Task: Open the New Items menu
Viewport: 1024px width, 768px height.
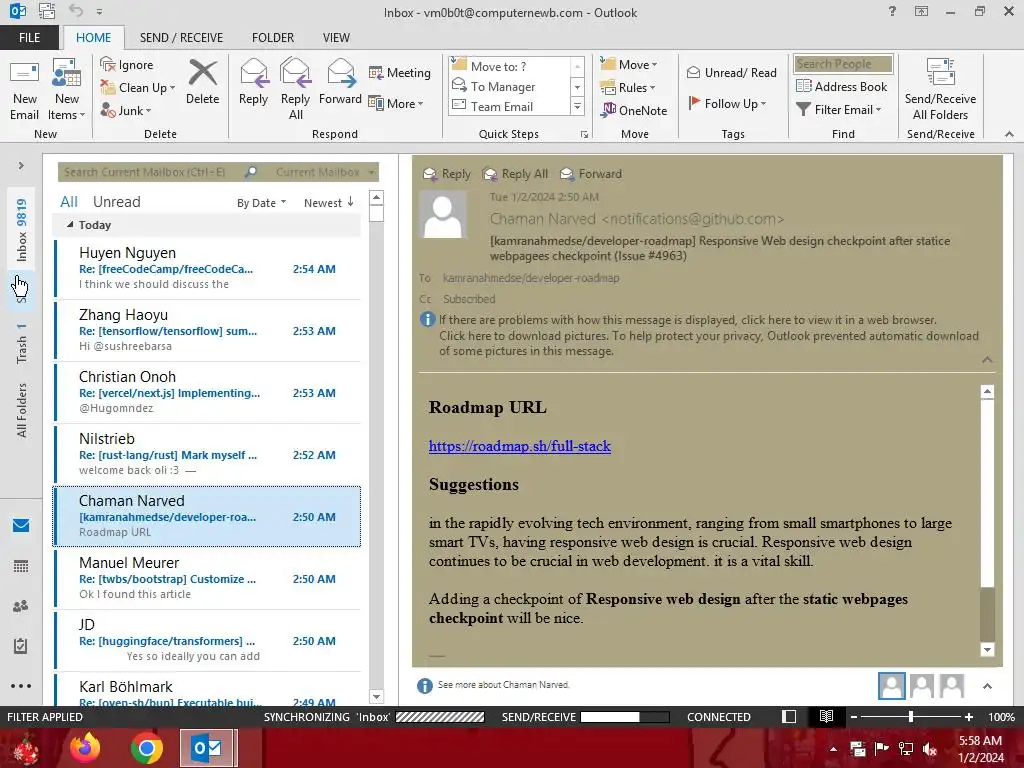Action: coord(67,90)
